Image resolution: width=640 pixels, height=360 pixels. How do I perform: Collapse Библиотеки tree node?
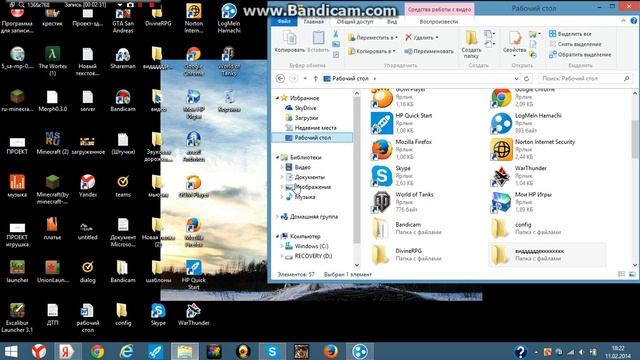click(x=278, y=157)
